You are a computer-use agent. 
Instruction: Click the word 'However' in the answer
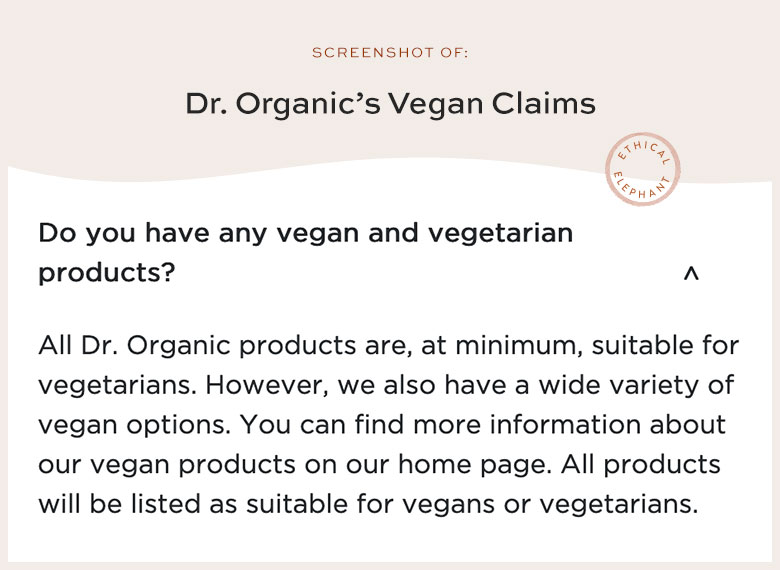[267, 385]
